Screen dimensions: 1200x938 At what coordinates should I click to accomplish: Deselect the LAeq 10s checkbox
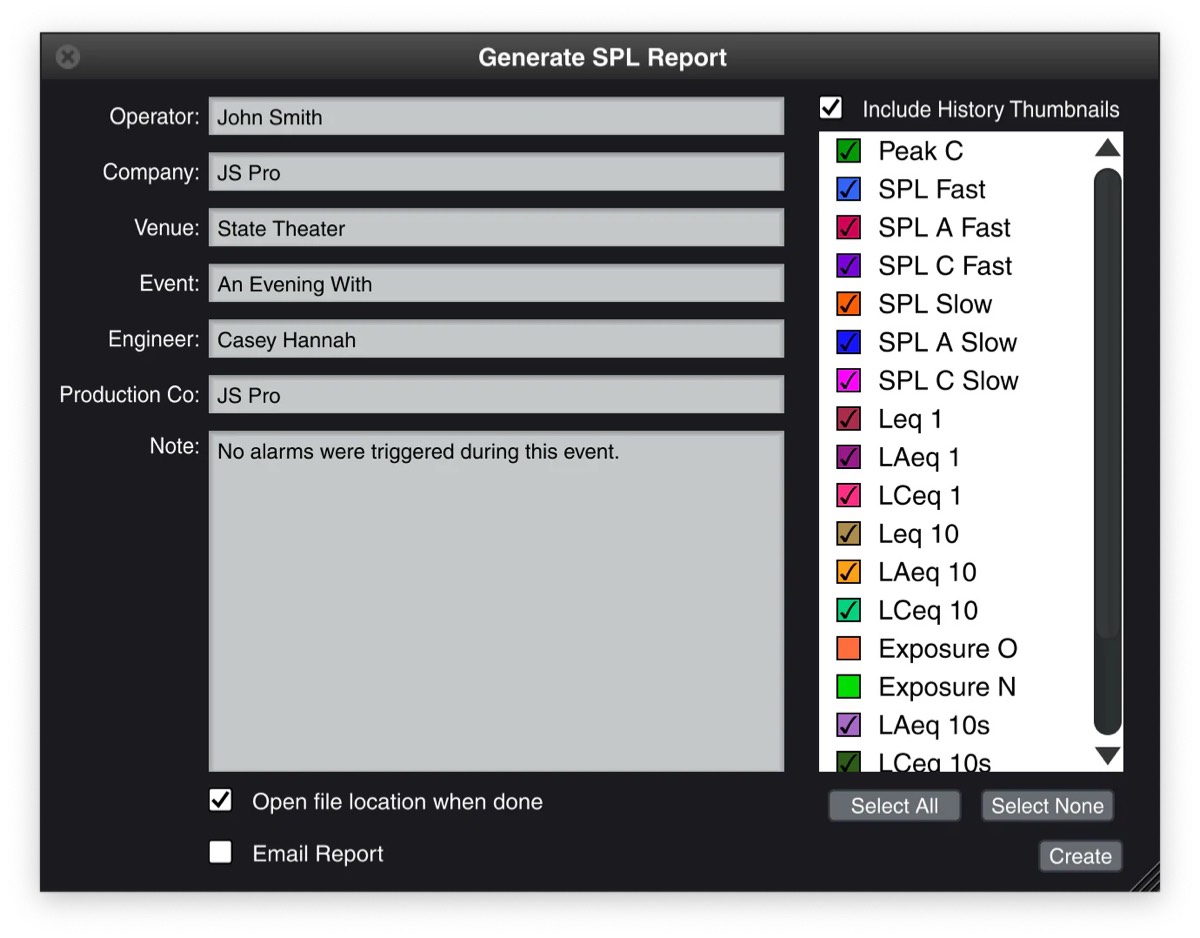point(849,725)
